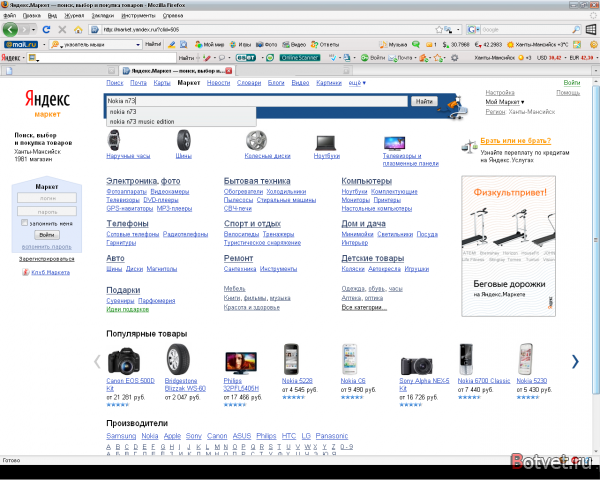
Task: Open the Samsung manufacturer link
Action: (121, 436)
